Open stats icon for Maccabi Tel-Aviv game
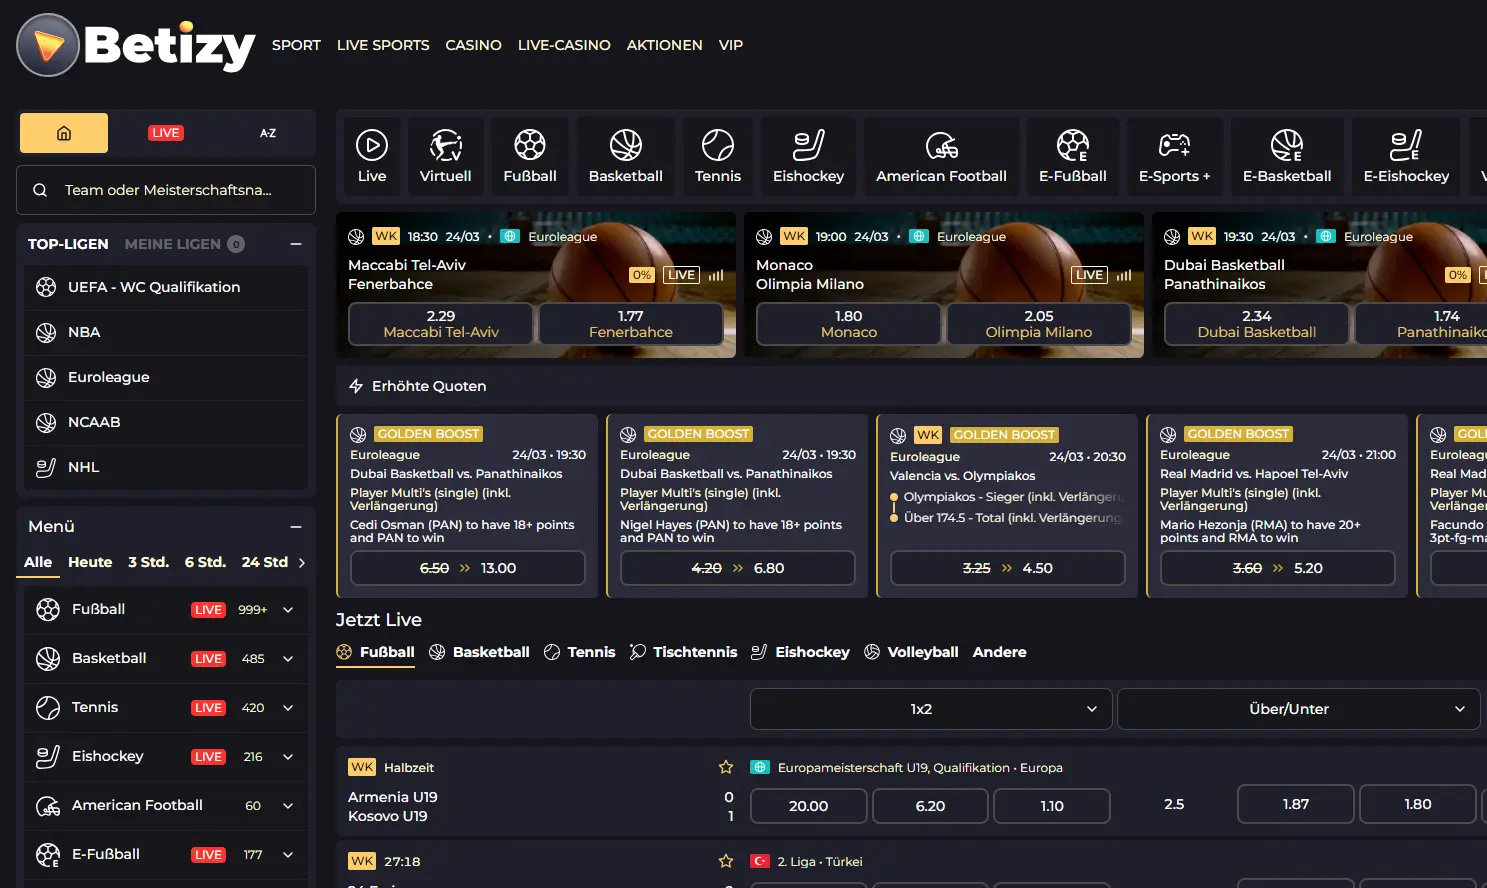 (x=716, y=275)
